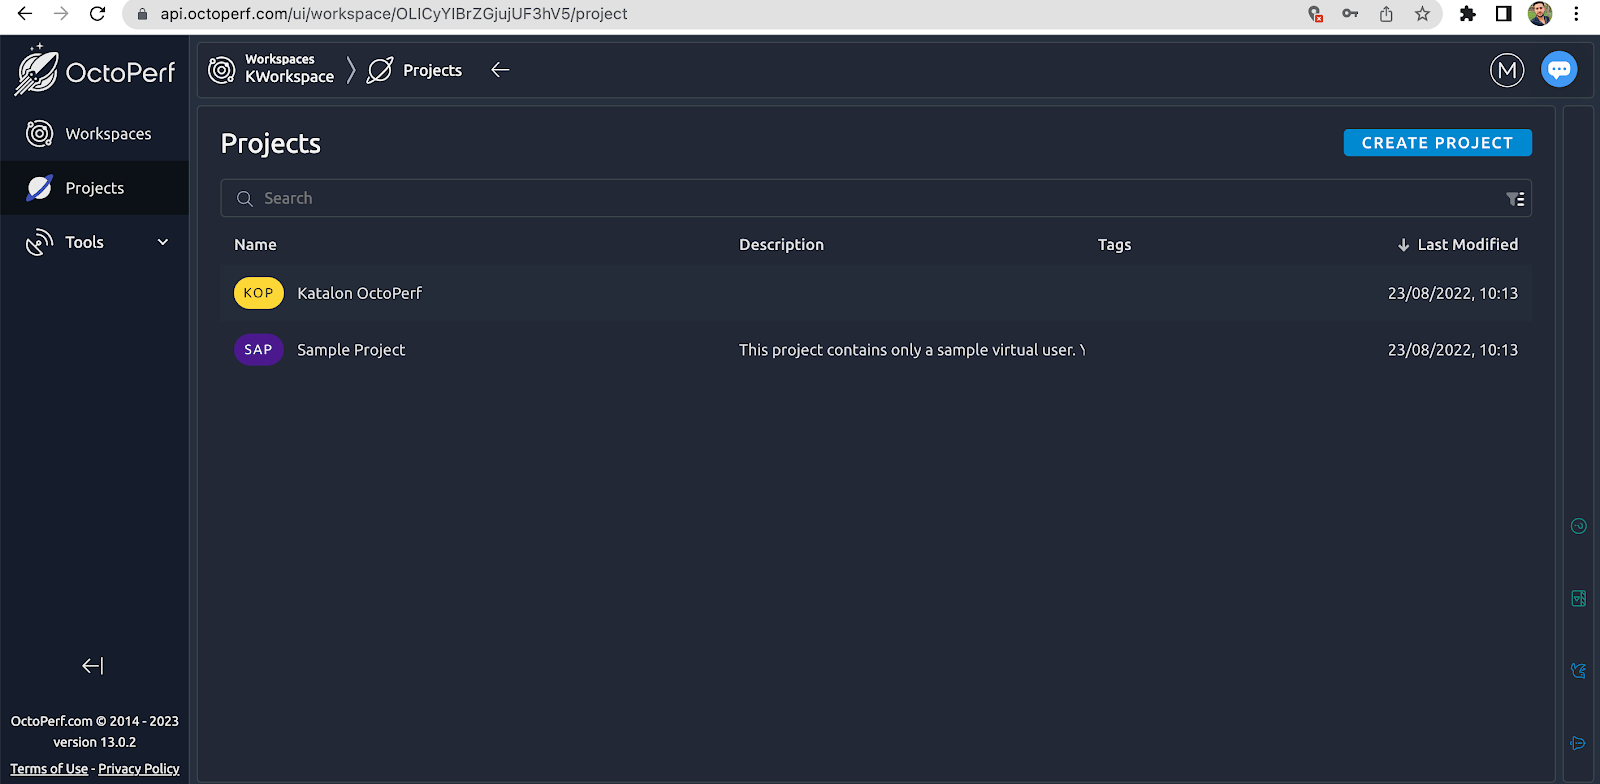The width and height of the screenshot is (1600, 784).
Task: Sort by the Name column header
Action: coord(255,244)
